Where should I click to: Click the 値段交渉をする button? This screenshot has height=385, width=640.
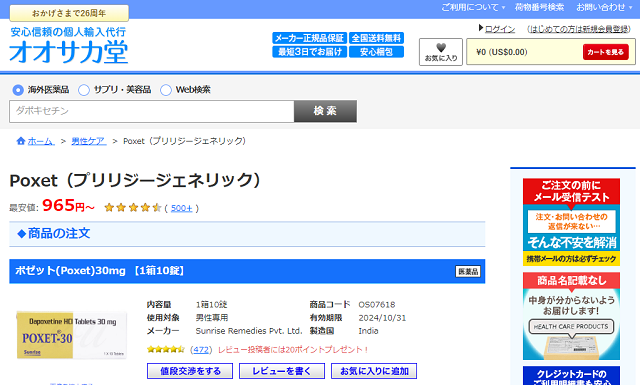tap(190, 371)
